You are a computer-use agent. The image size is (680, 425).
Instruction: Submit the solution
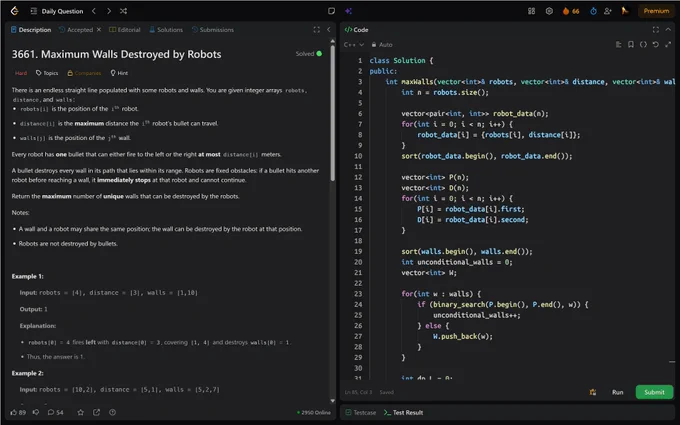coord(654,392)
